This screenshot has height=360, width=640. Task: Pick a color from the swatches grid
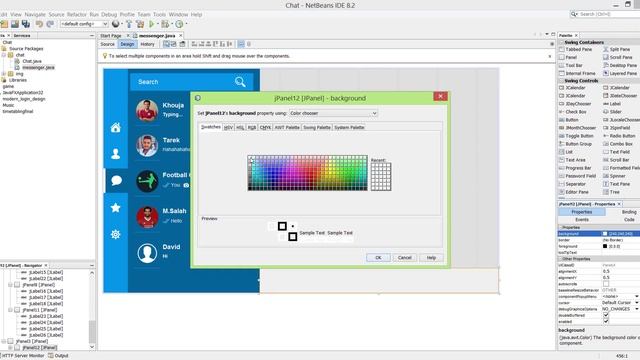pos(307,173)
